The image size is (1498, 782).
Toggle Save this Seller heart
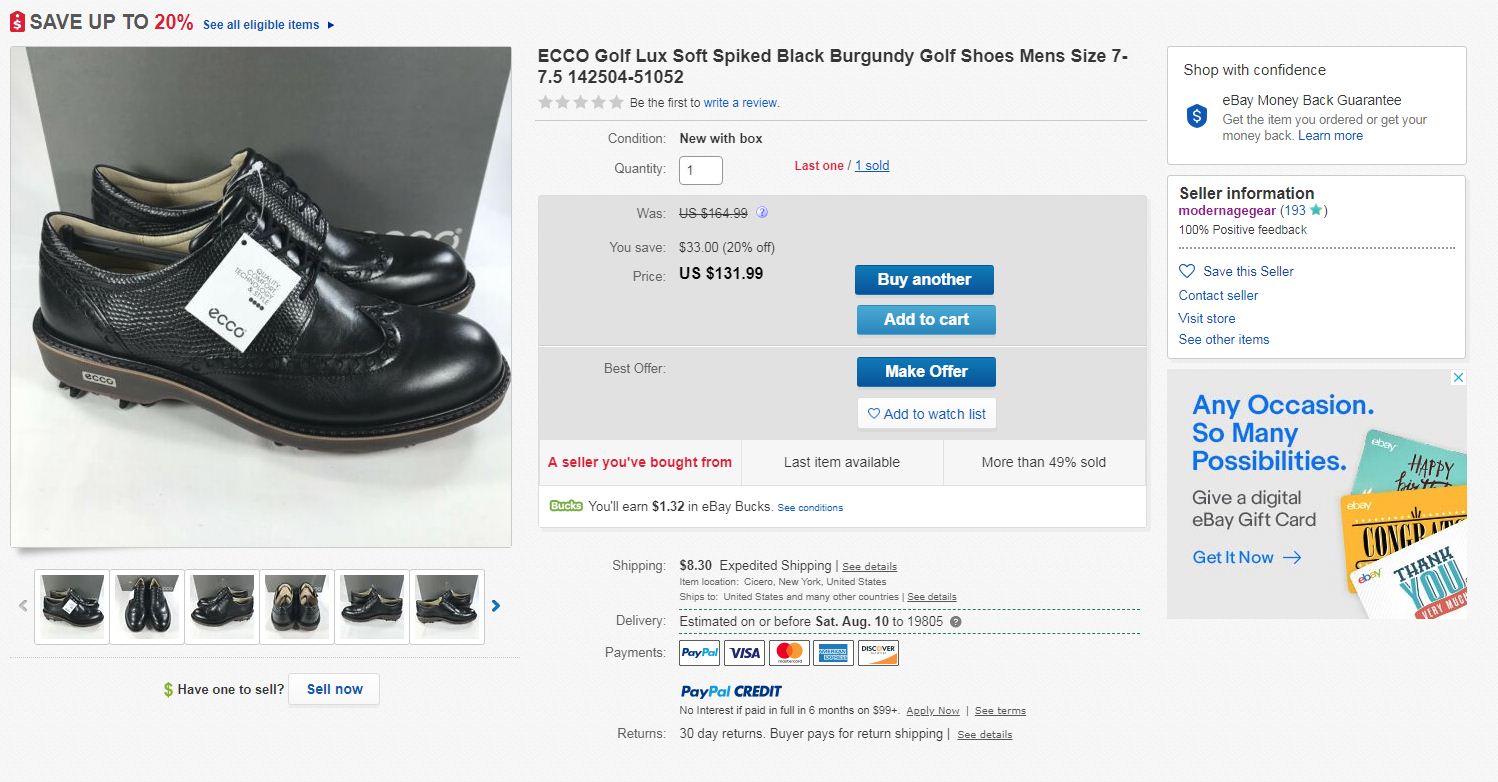pos(1187,271)
